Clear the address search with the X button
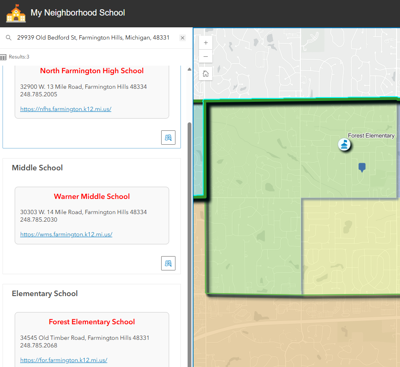The height and width of the screenshot is (367, 400). tap(183, 38)
